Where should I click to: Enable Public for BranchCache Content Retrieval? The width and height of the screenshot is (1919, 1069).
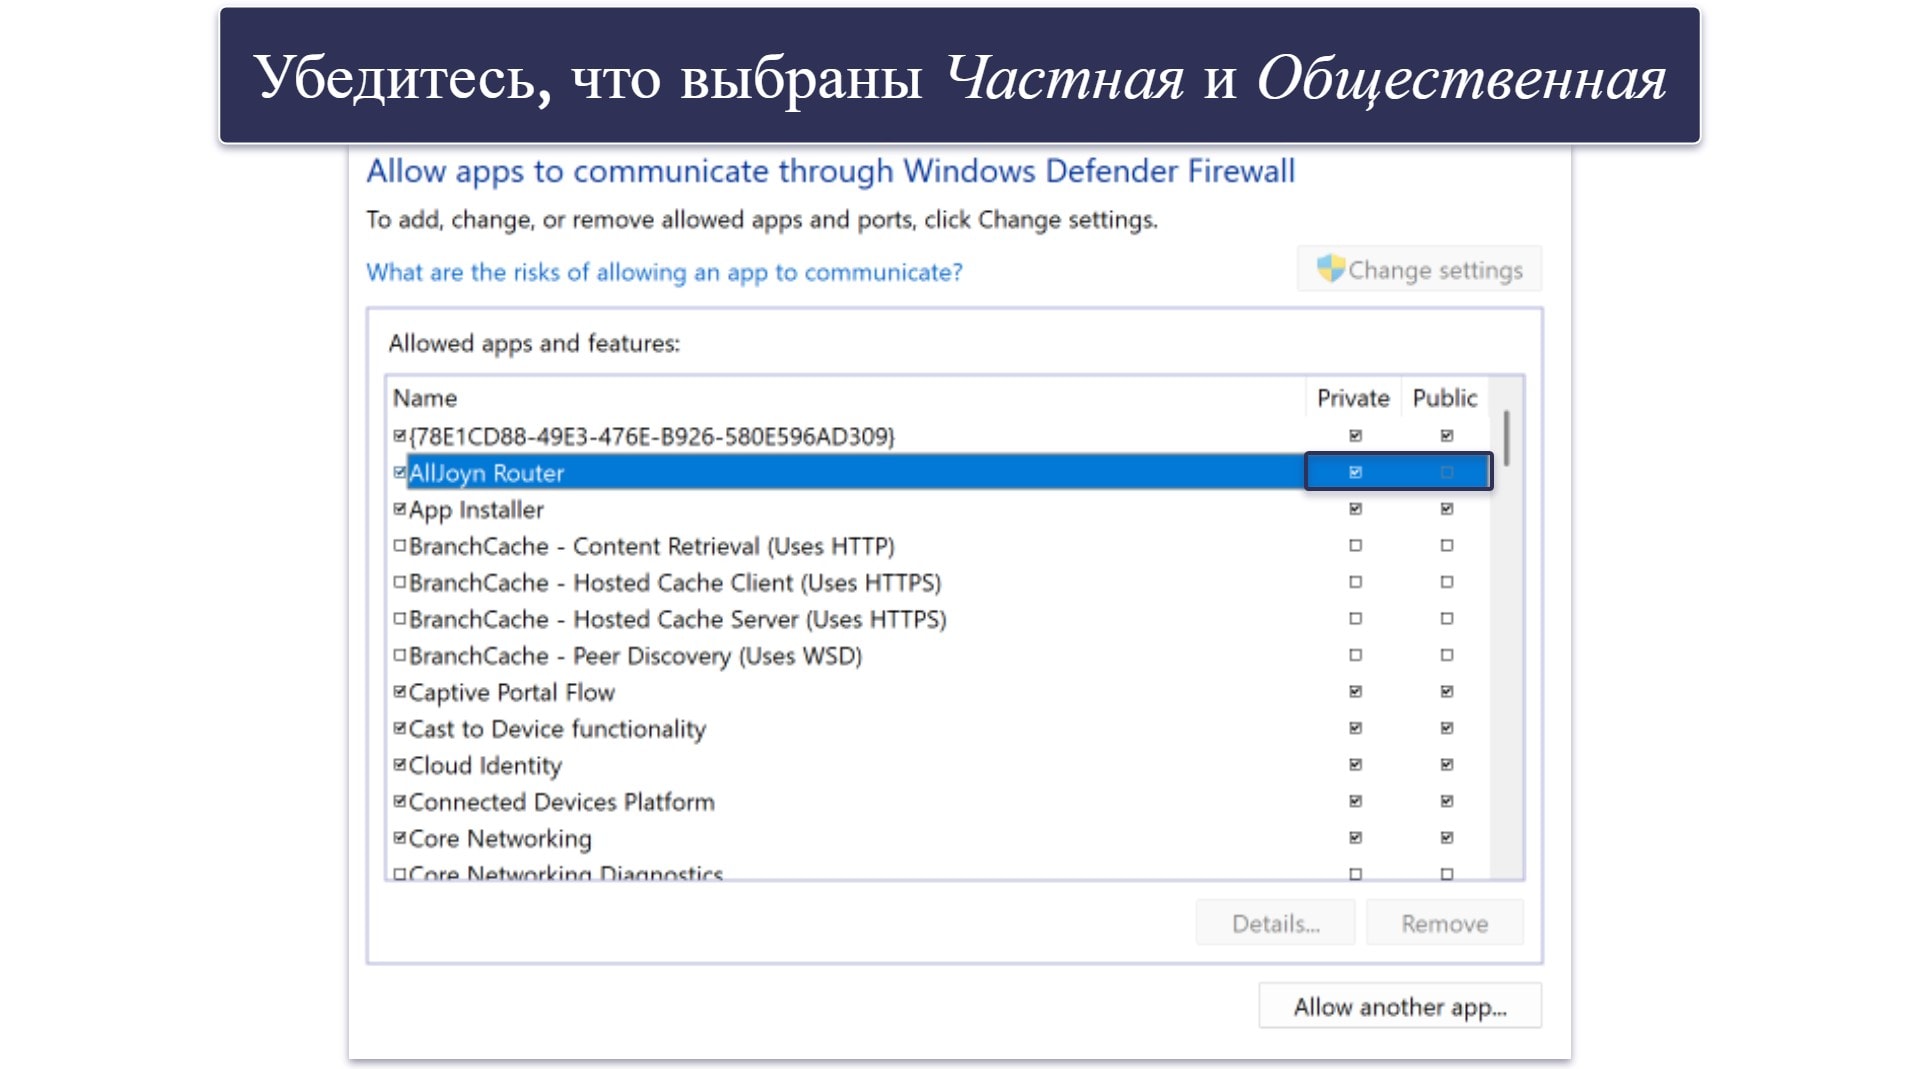(x=1446, y=546)
